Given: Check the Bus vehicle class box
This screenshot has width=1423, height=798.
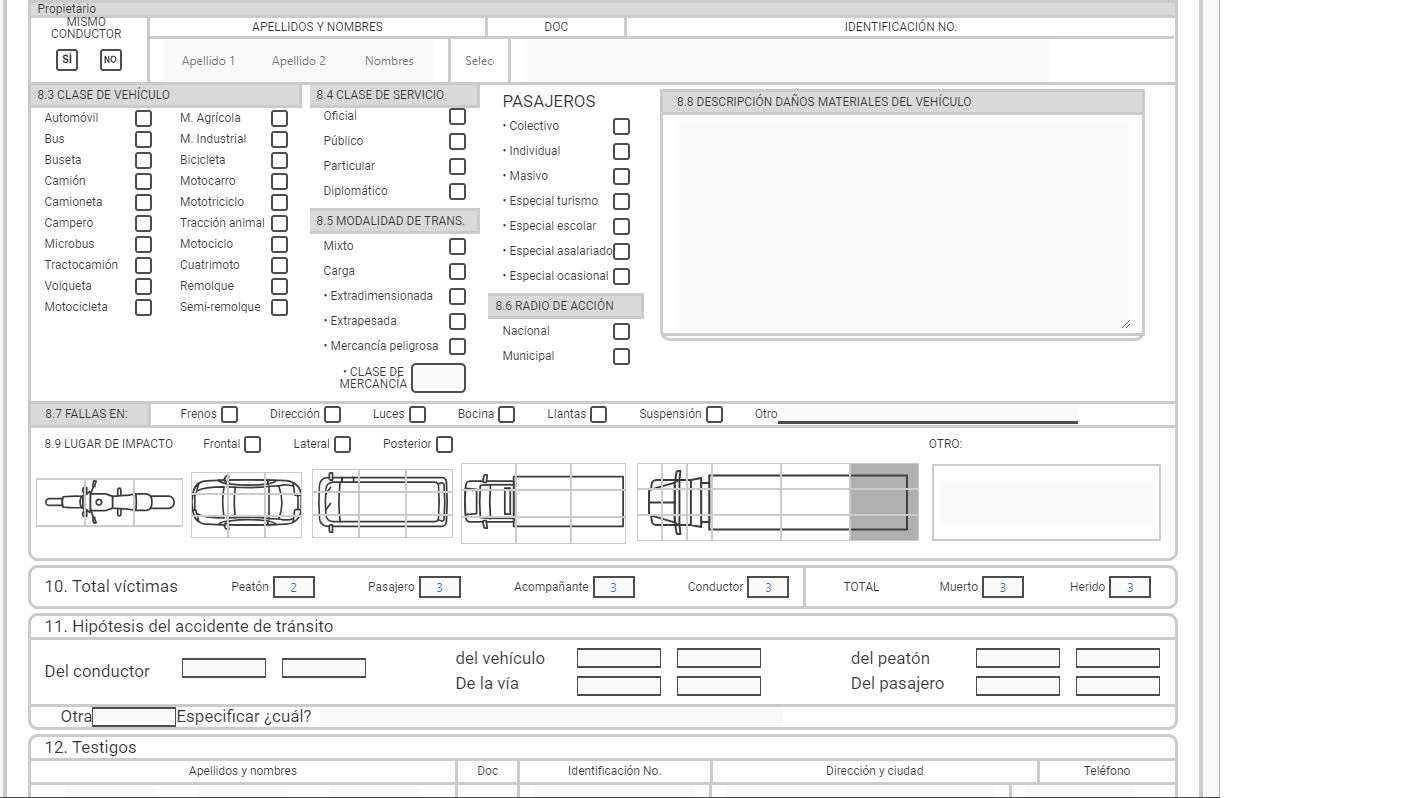Looking at the screenshot, I should [143, 139].
